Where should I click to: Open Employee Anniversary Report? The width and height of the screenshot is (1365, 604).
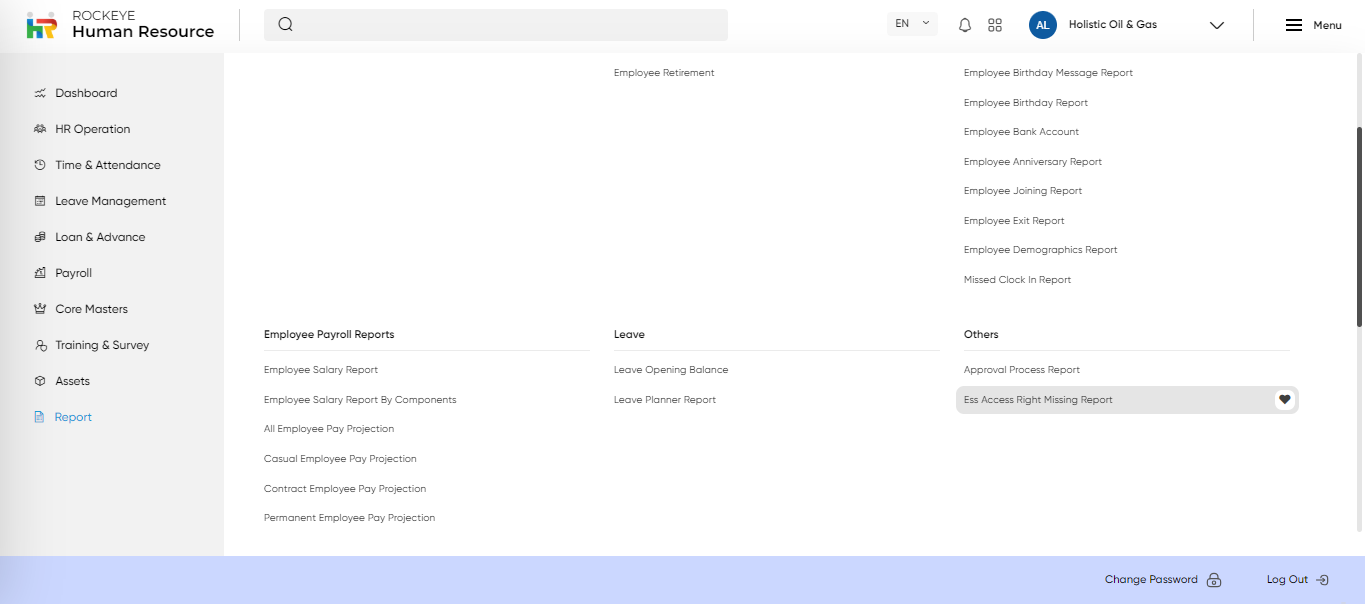(1033, 162)
